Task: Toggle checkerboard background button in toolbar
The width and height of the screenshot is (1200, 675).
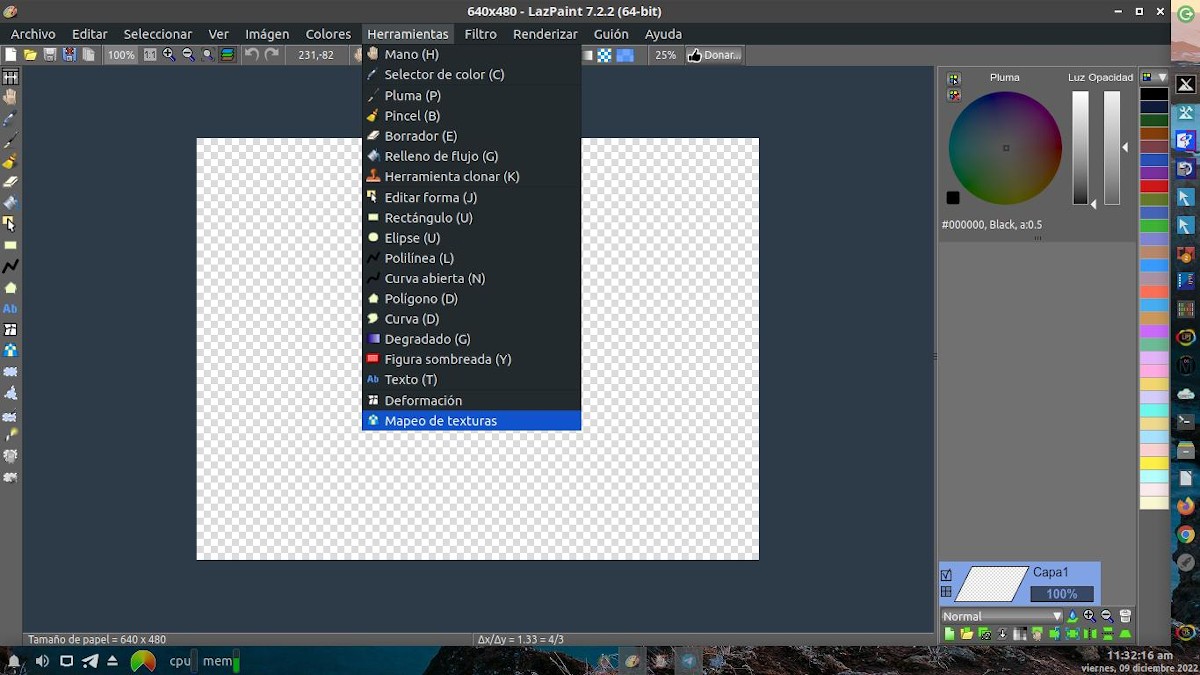Action: pos(604,55)
